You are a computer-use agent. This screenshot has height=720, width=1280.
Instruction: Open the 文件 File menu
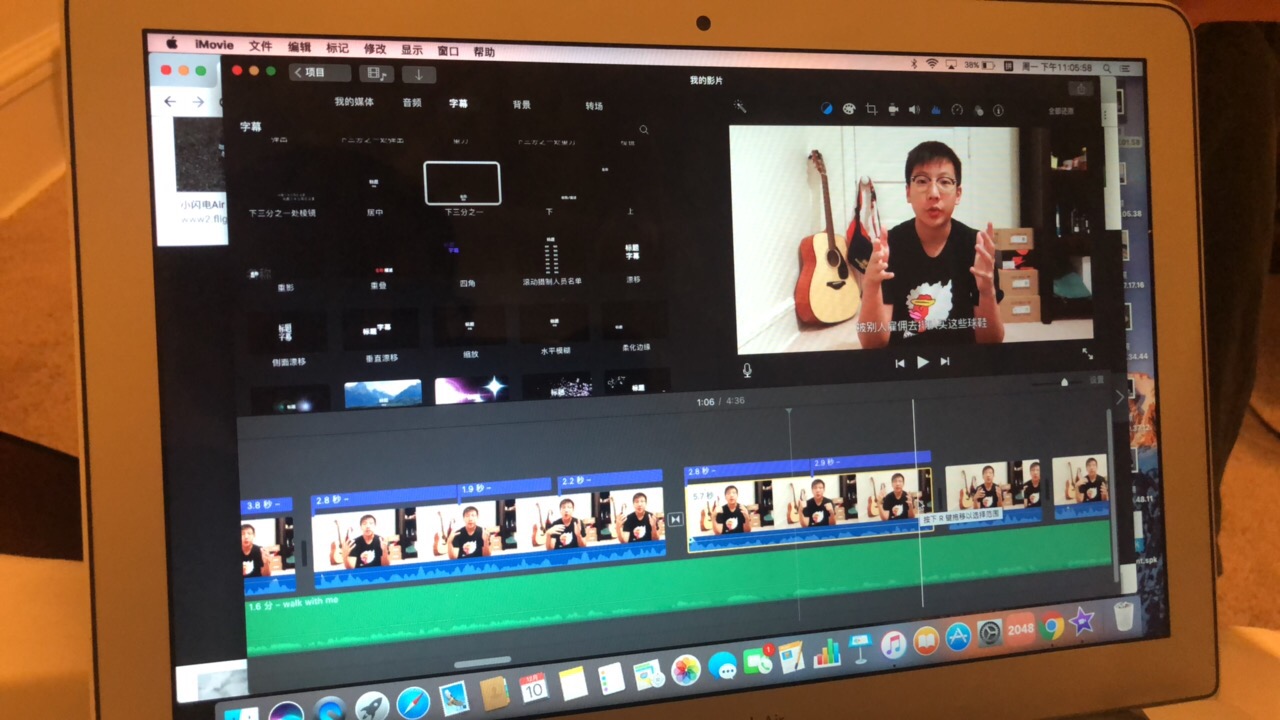(x=260, y=46)
